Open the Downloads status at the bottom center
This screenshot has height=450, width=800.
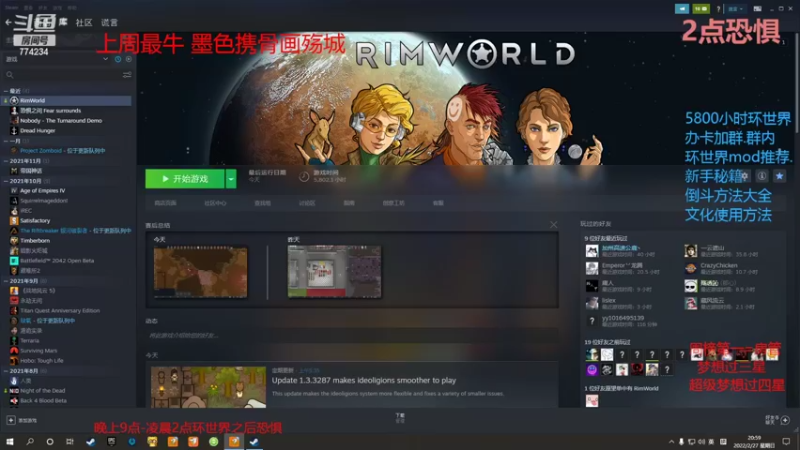click(400, 418)
